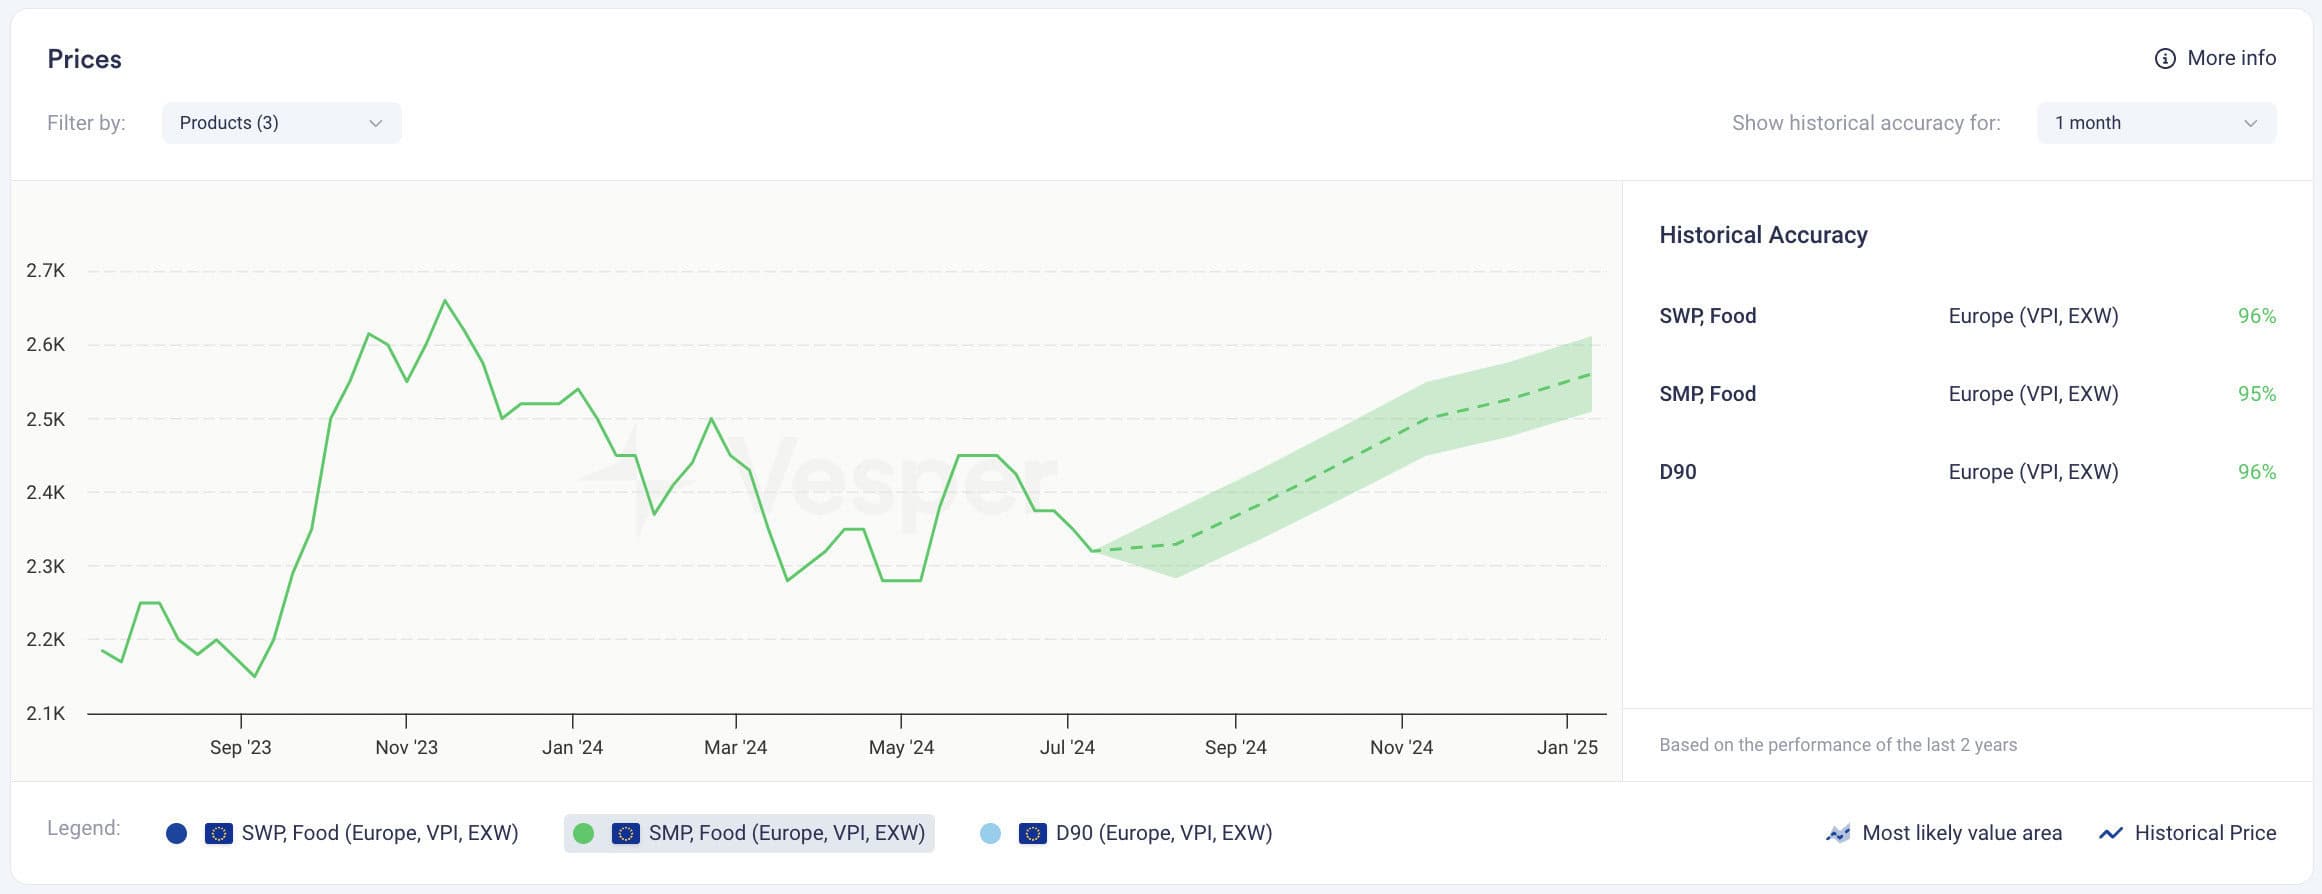Click the Historical Price line icon
Image resolution: width=2322 pixels, height=894 pixels.
pos(2110,833)
